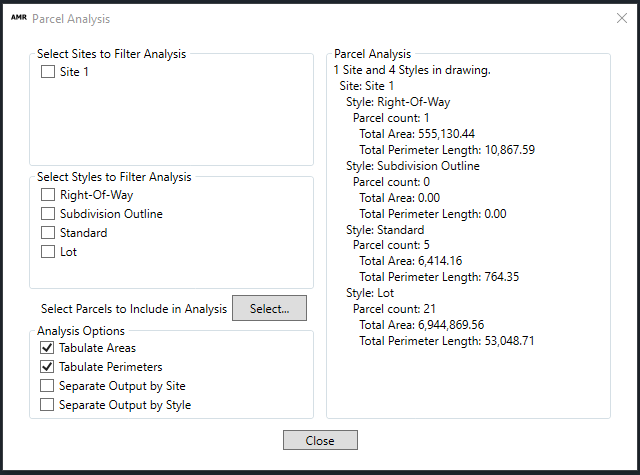Click the Close button at bottom
The height and width of the screenshot is (475, 640).
pyautogui.click(x=320, y=440)
